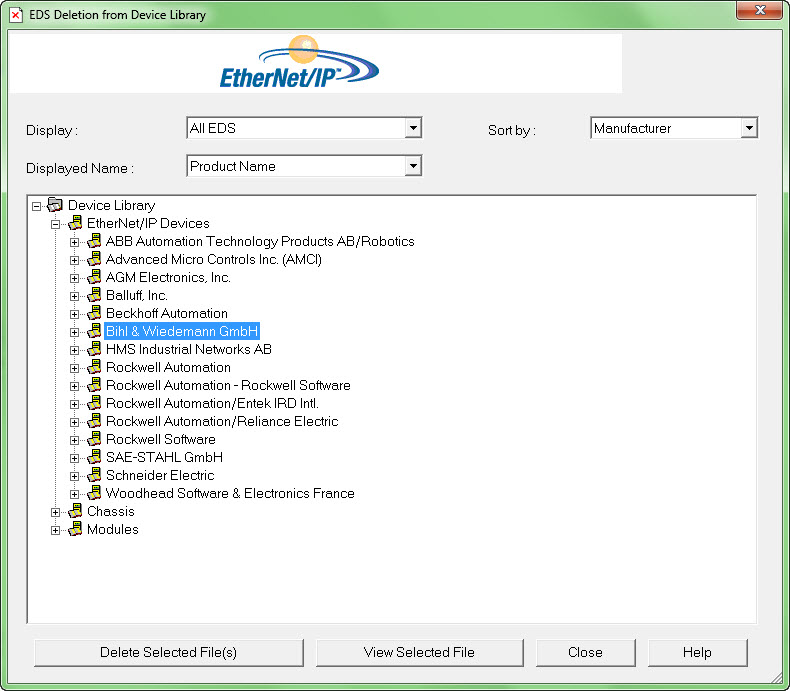The width and height of the screenshot is (790, 691).
Task: Open the Sort by Manufacturer dropdown
Action: click(749, 128)
